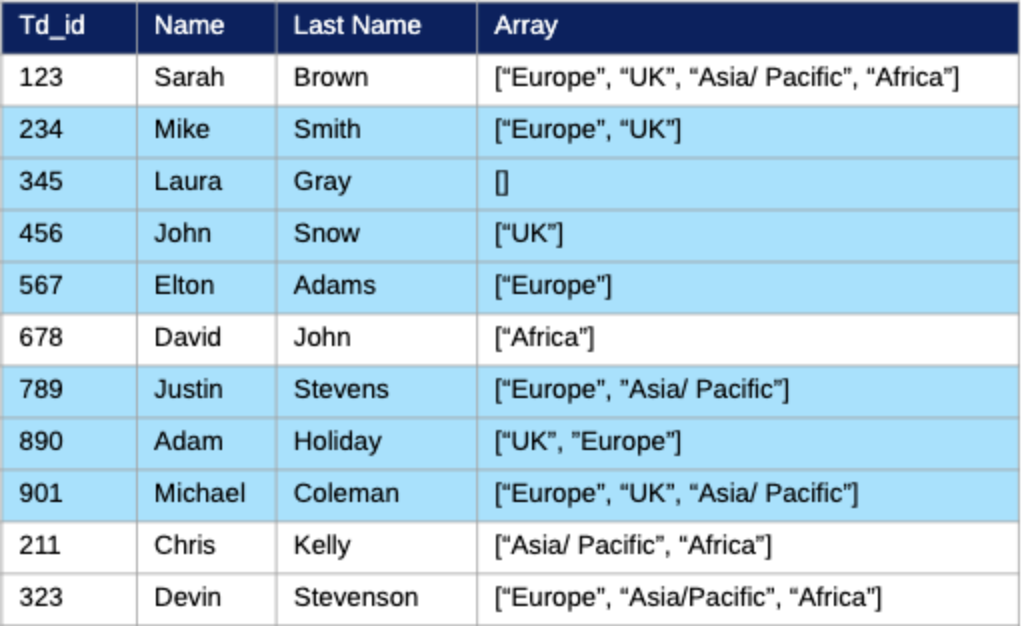
Task: Select the Array column header
Action: [x=525, y=26]
